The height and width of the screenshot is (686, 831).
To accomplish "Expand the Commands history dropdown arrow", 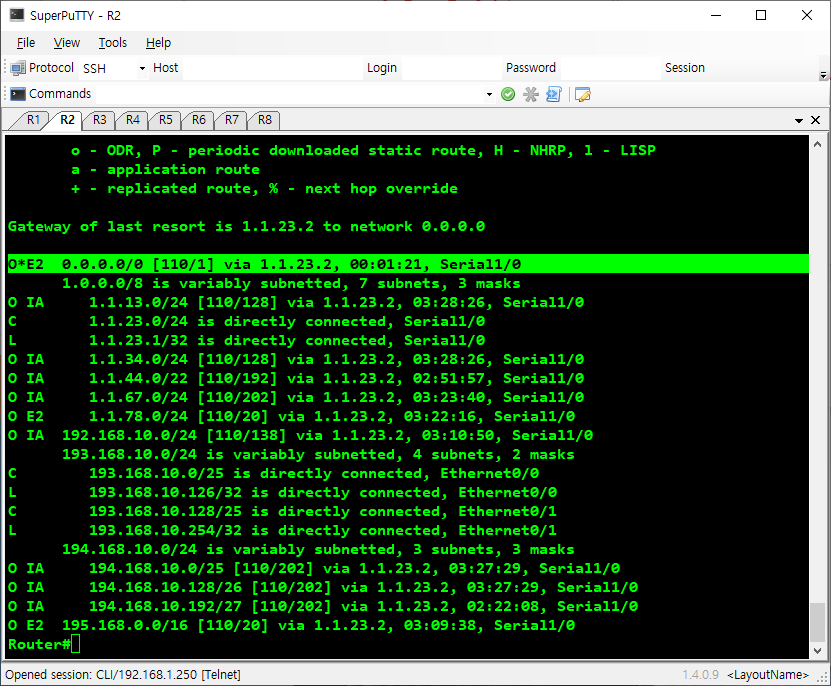I will [489, 95].
